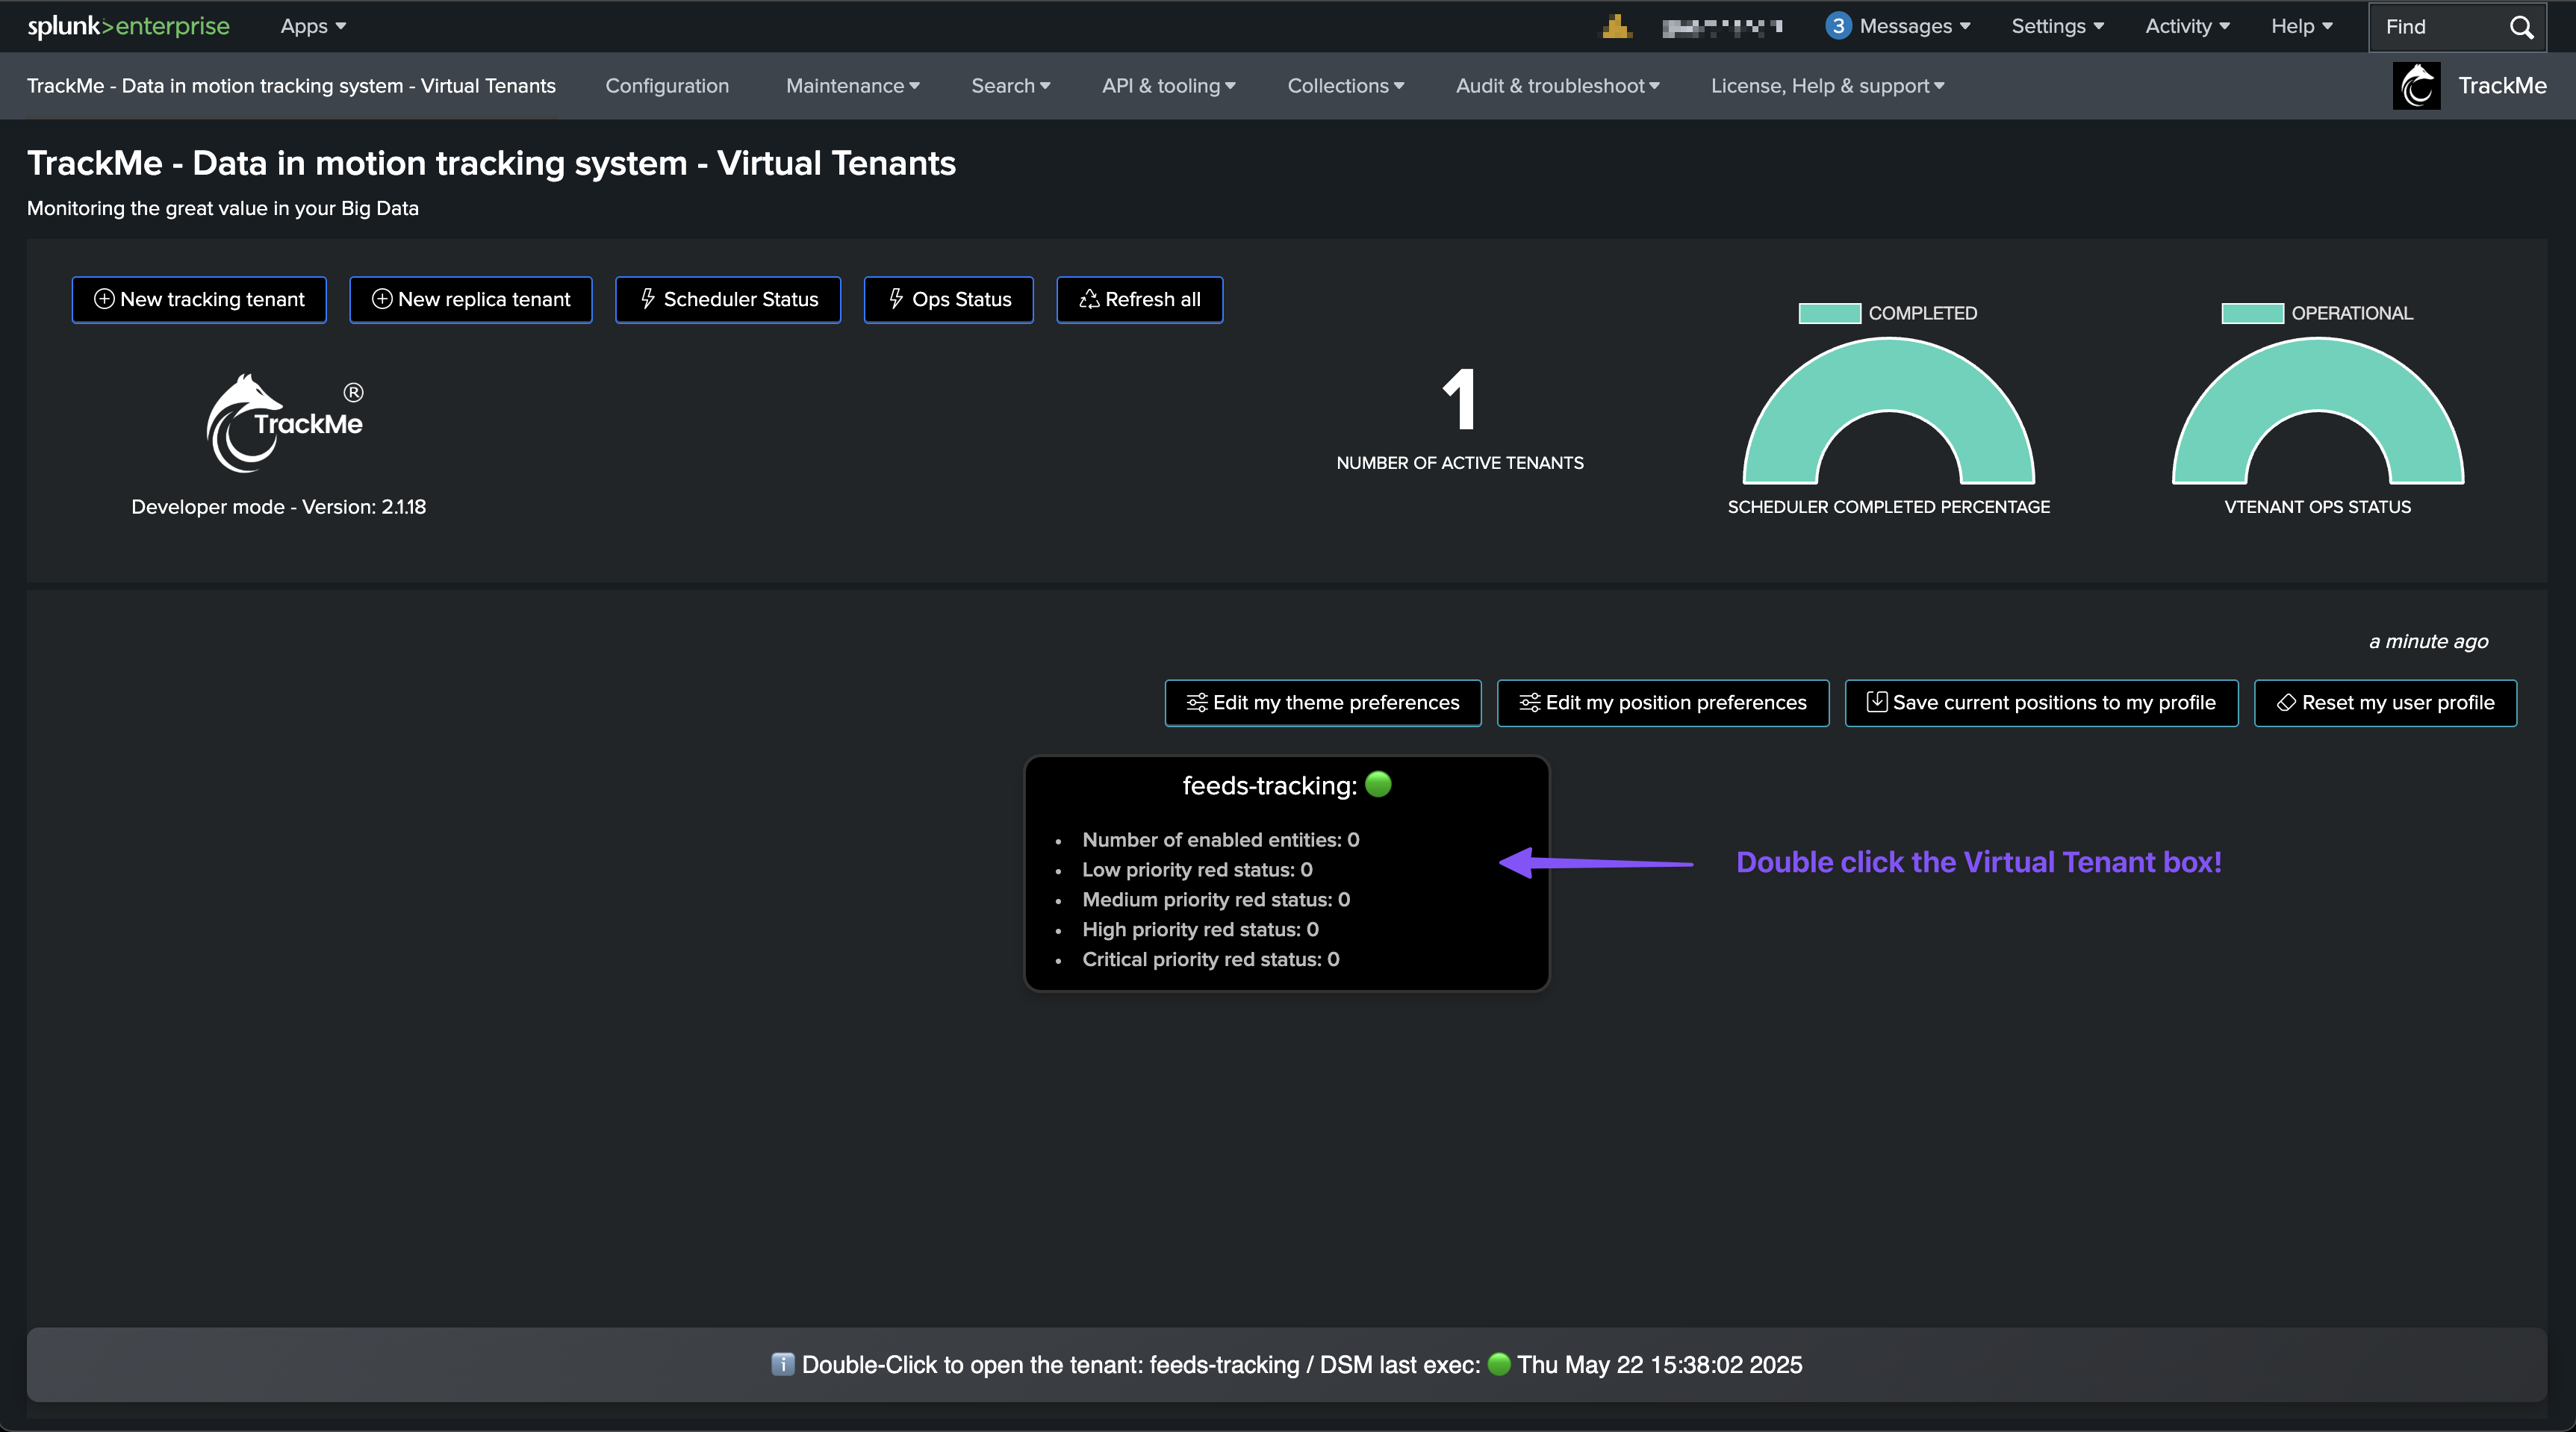Go to the Configuration tab

667,86
